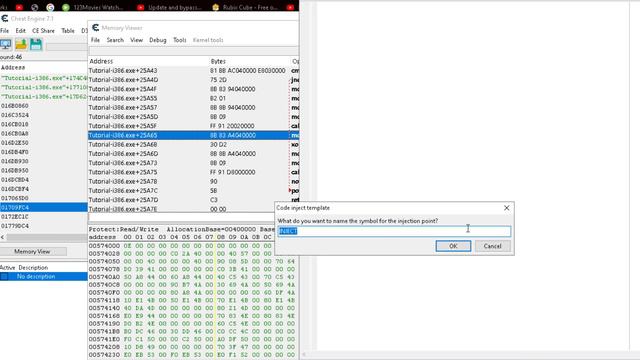Select disassembler row Tutorial-i386.exe+25A57
This screenshot has width=640, height=360.
(193, 107)
